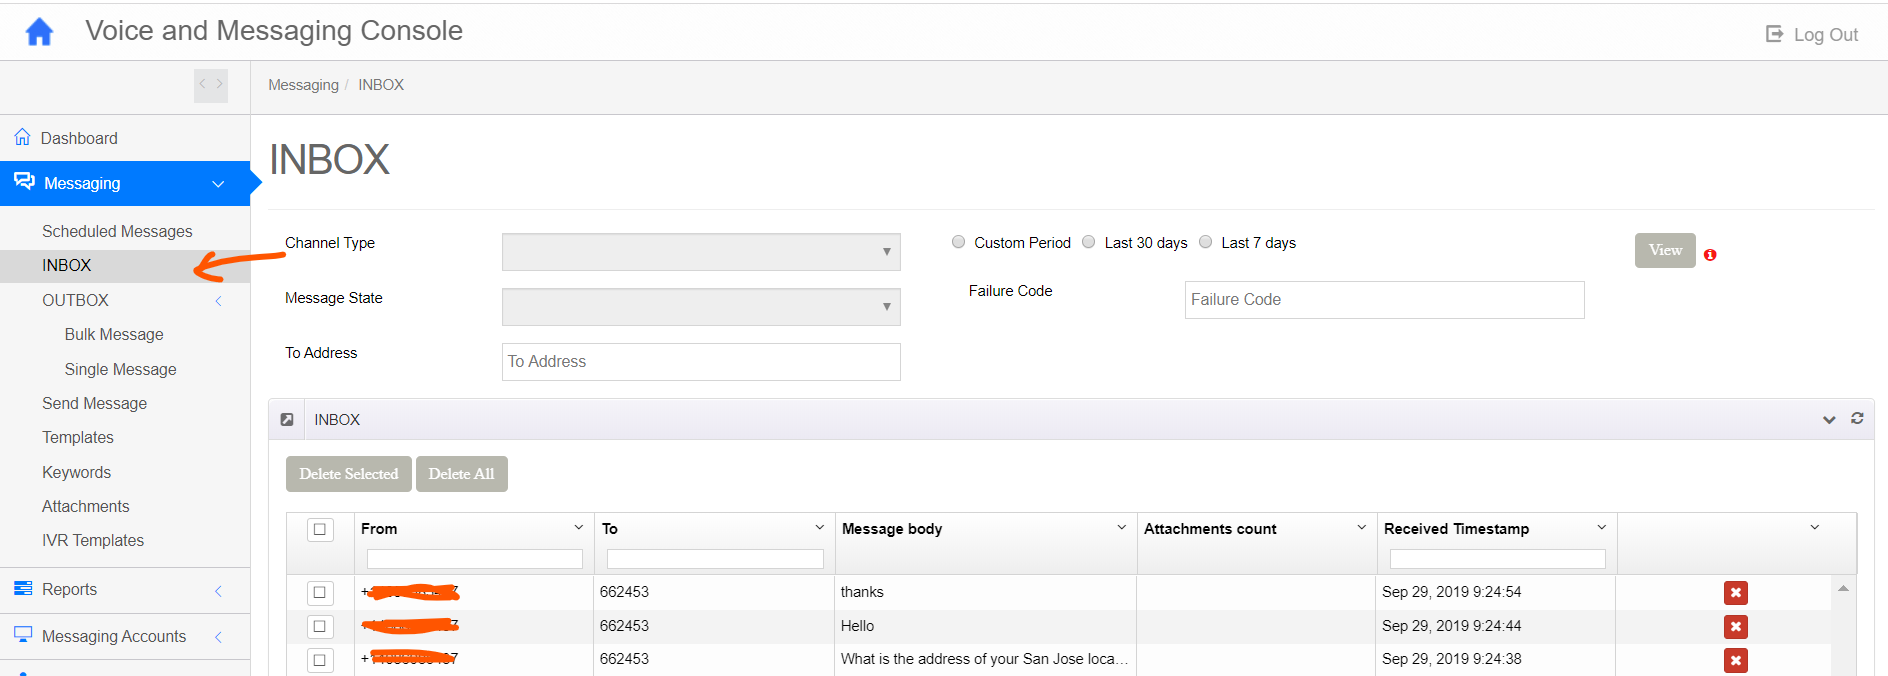Viewport: 1888px width, 676px height.
Task: Open the Channel Type dropdown
Action: click(x=701, y=252)
